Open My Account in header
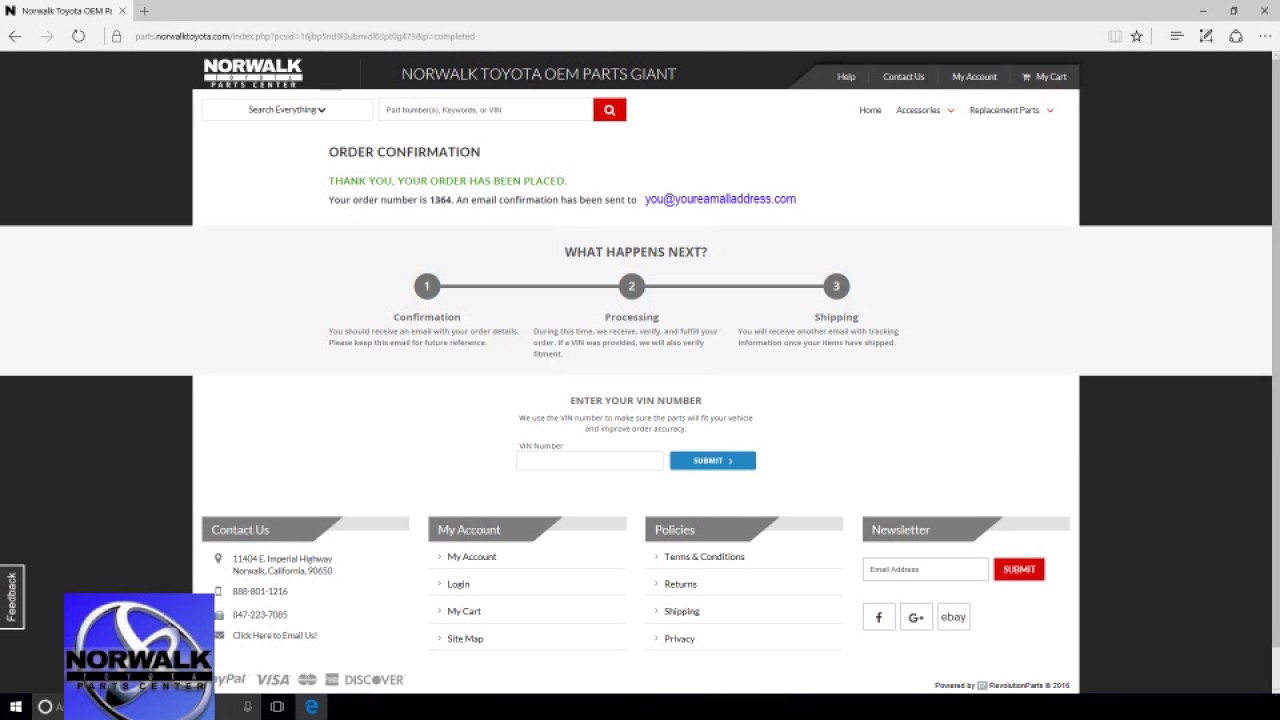Image resolution: width=1280 pixels, height=720 pixels. pyautogui.click(x=974, y=77)
